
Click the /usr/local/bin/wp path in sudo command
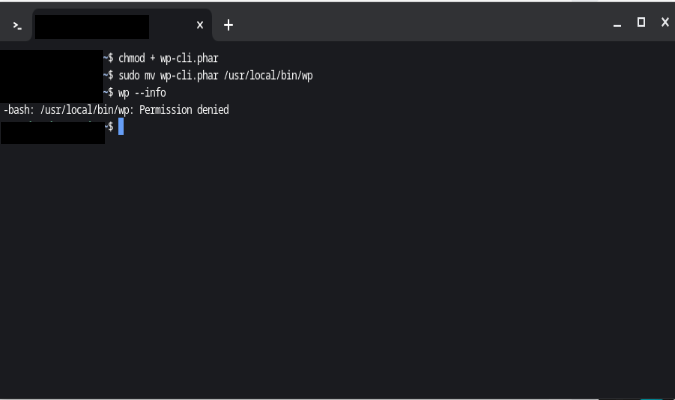pos(268,76)
